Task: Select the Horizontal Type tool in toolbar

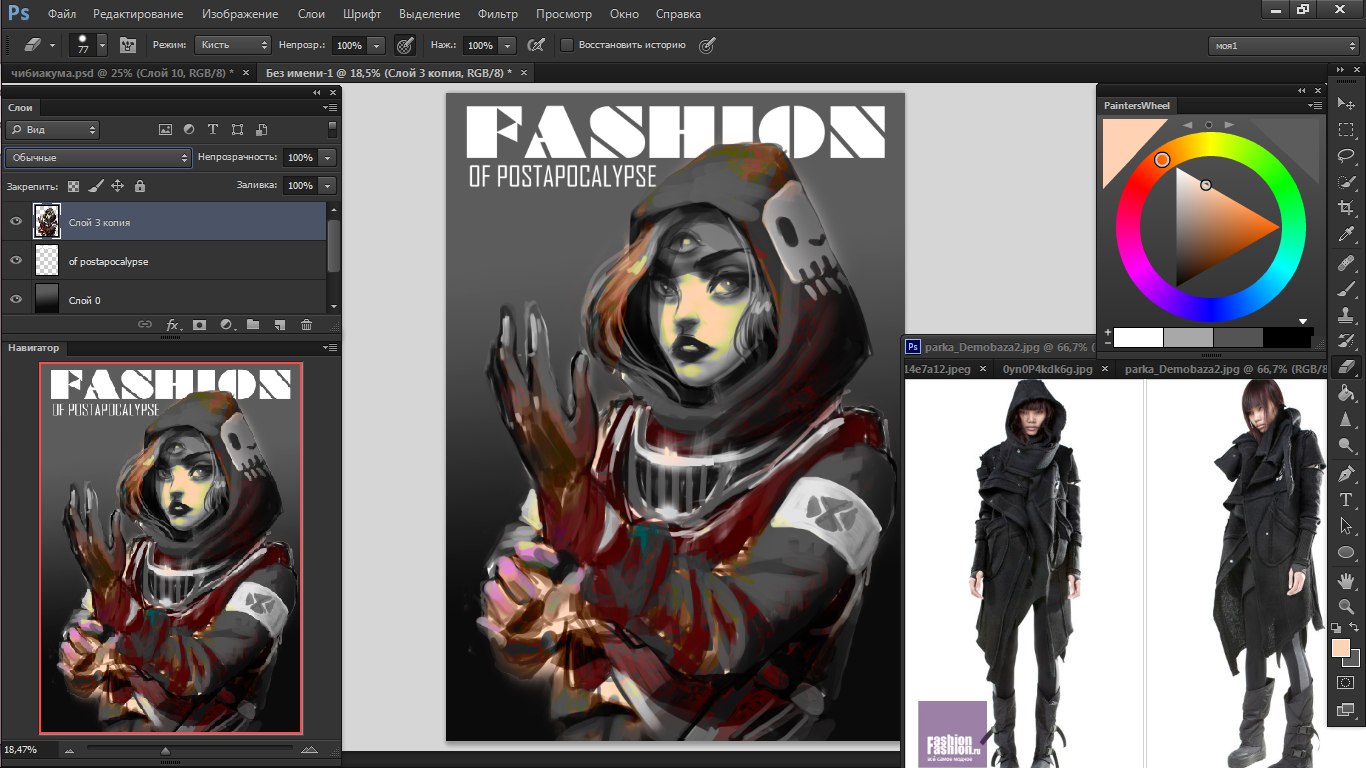Action: [x=1346, y=499]
